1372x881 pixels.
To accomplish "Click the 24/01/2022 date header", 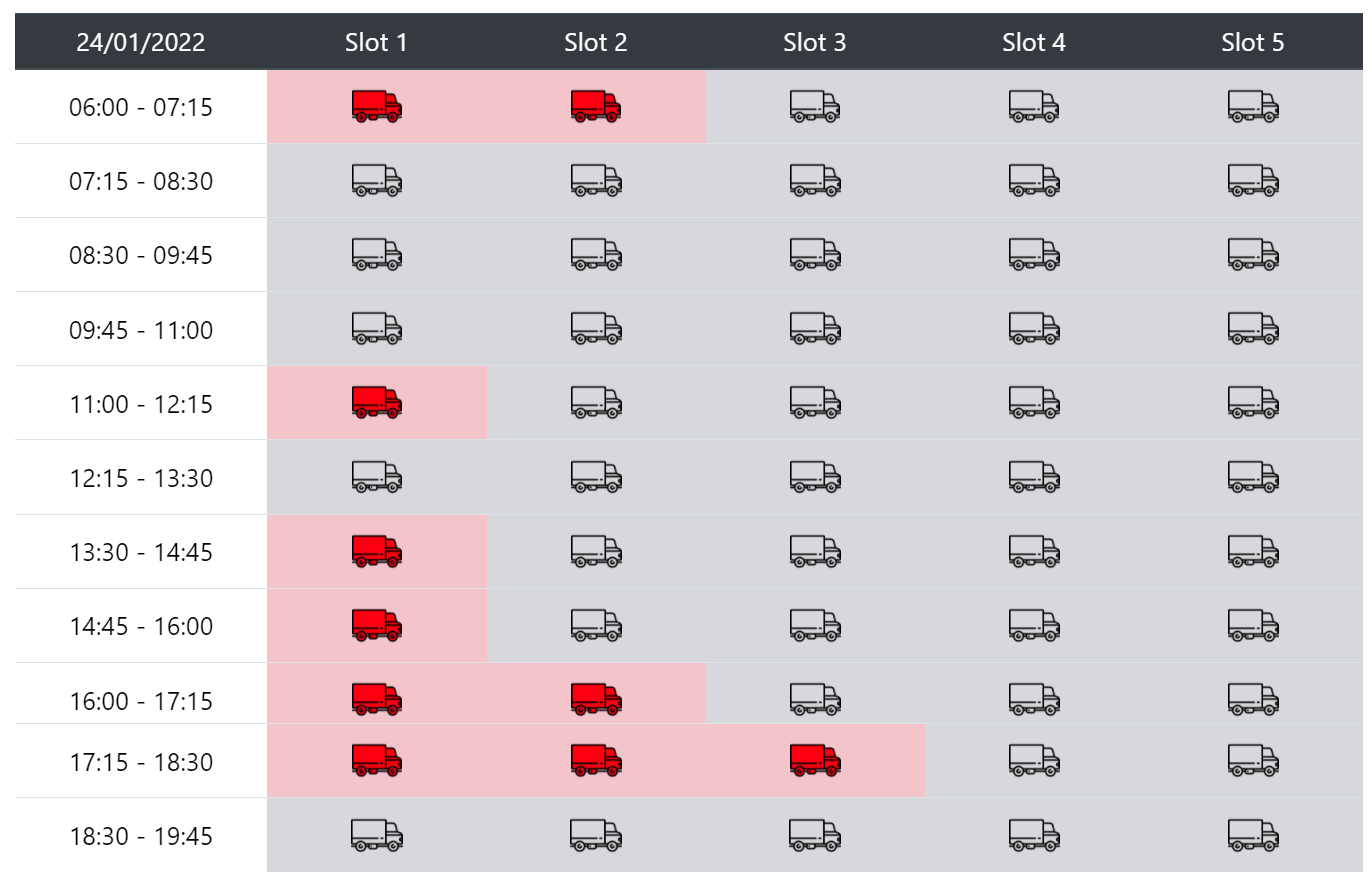I will (141, 42).
